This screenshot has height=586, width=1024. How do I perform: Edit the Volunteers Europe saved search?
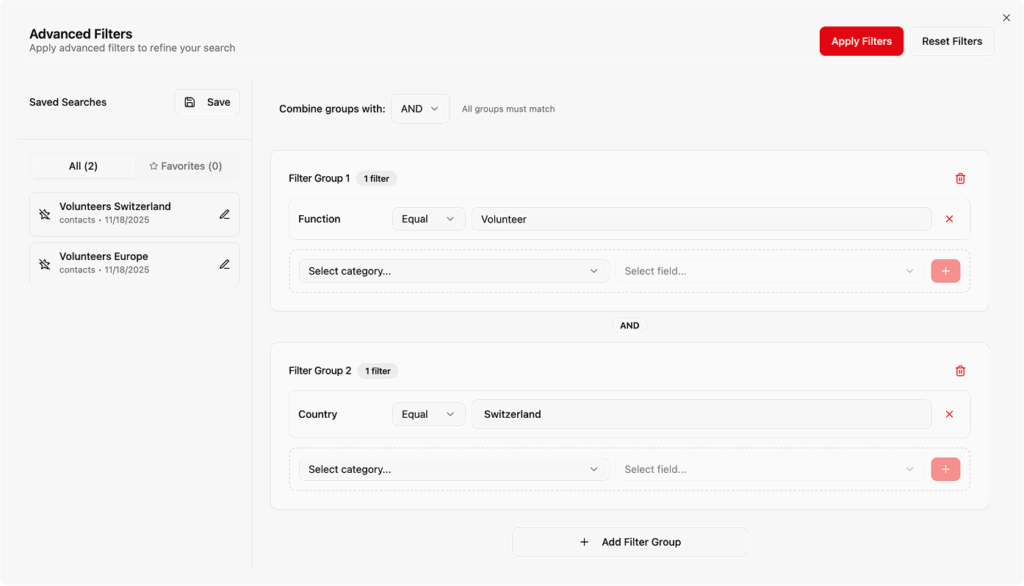click(x=224, y=264)
